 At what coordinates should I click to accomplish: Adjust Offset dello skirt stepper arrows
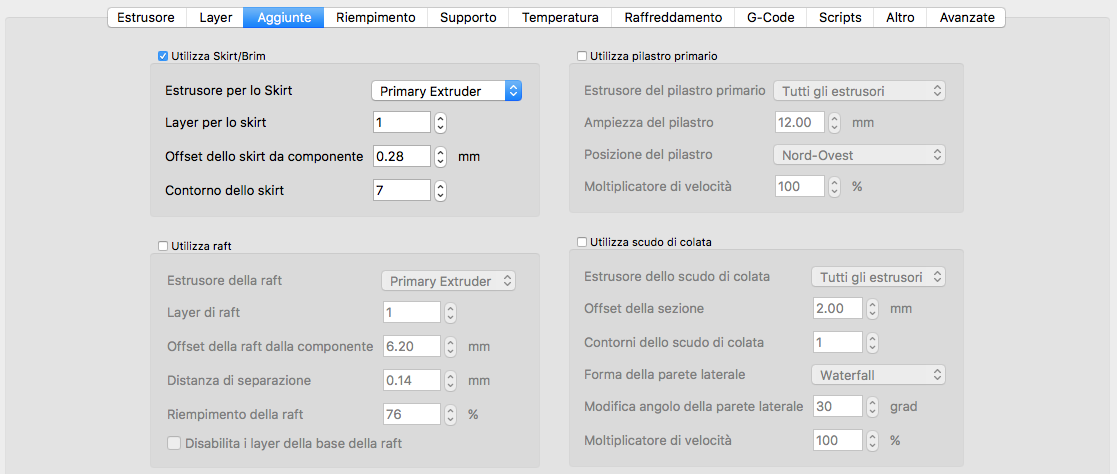pyautogui.click(x=441, y=157)
